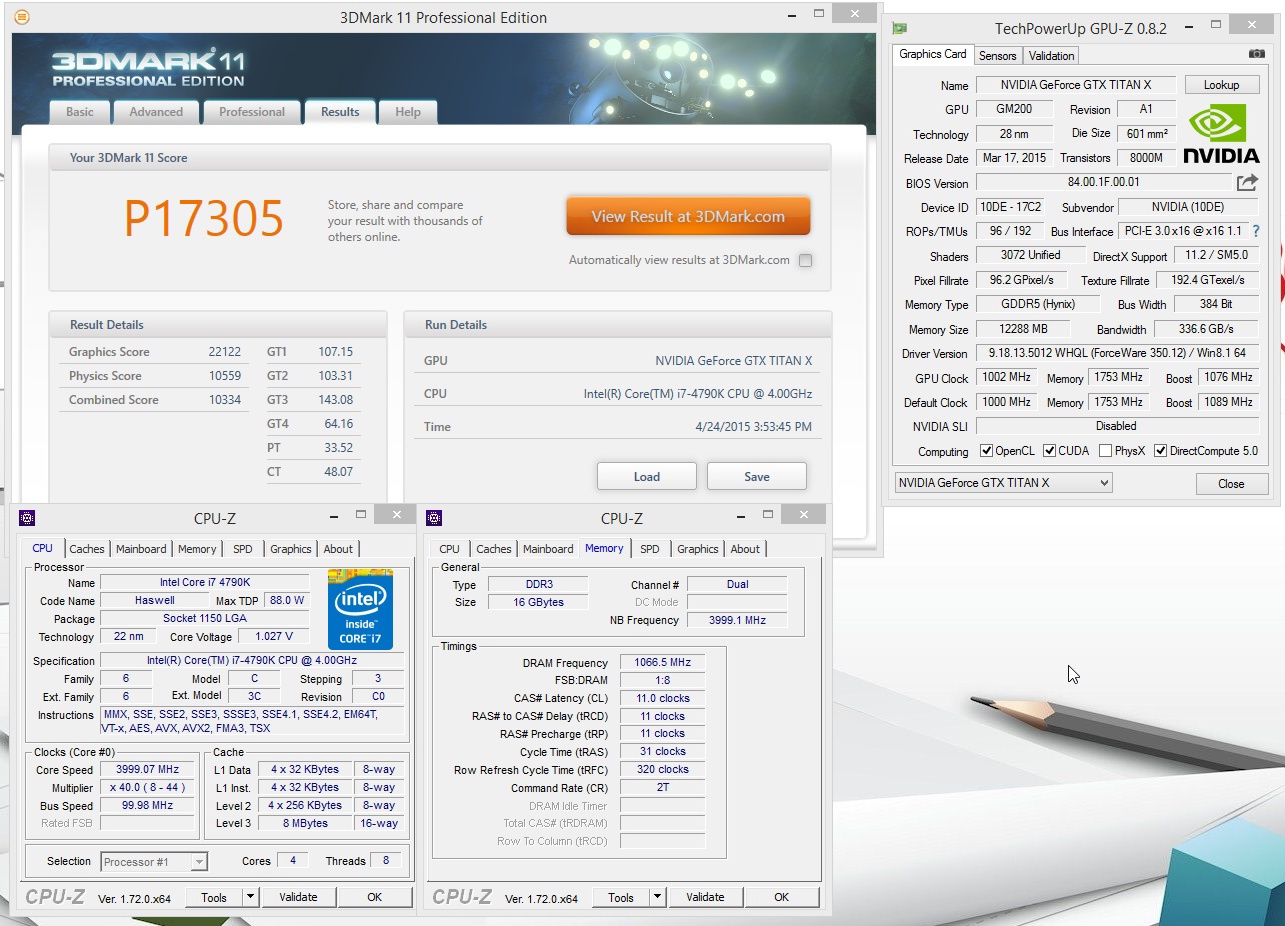
Task: Click the Run Details time 4/24/2015 3:53:45 PM
Action: pos(753,427)
